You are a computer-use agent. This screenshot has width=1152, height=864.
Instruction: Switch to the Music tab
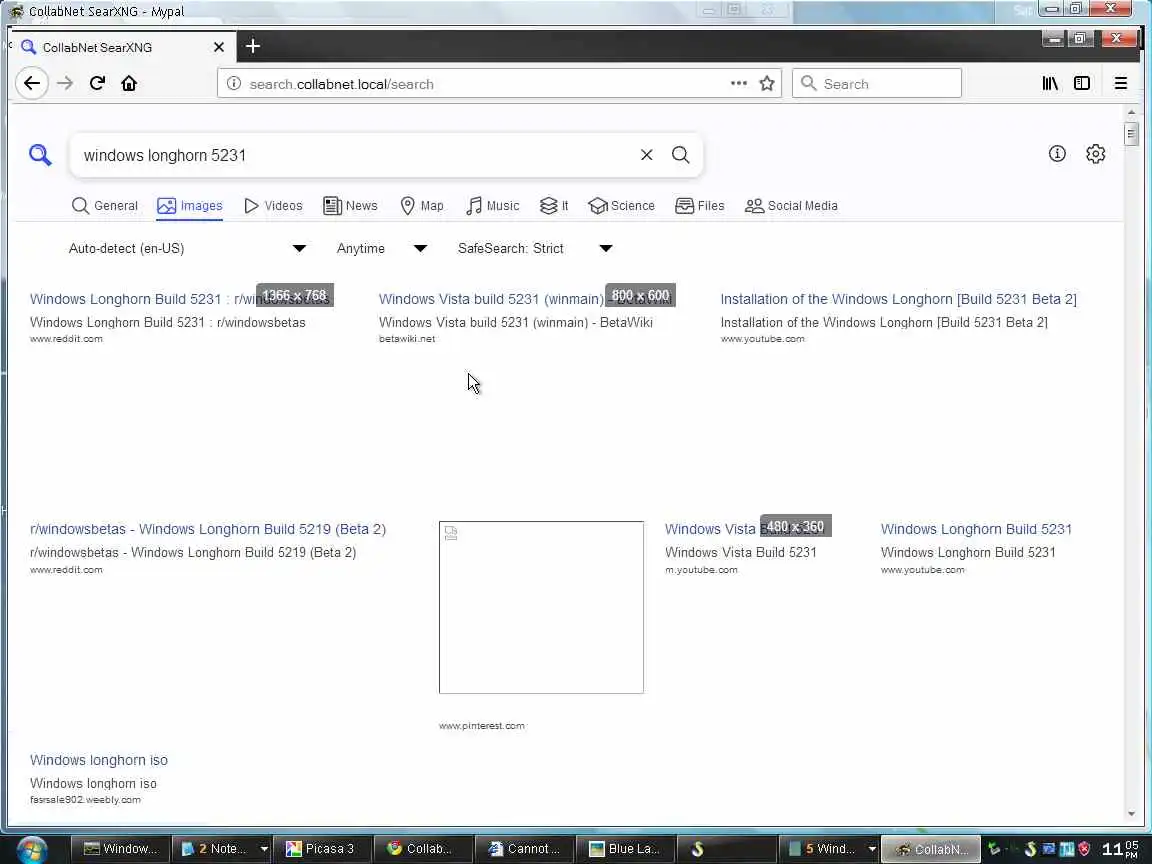click(x=493, y=206)
